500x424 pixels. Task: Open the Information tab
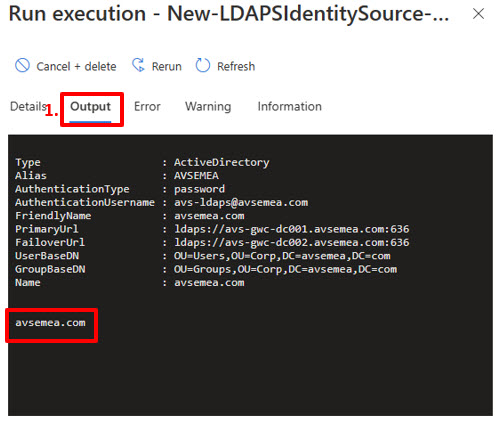(289, 106)
